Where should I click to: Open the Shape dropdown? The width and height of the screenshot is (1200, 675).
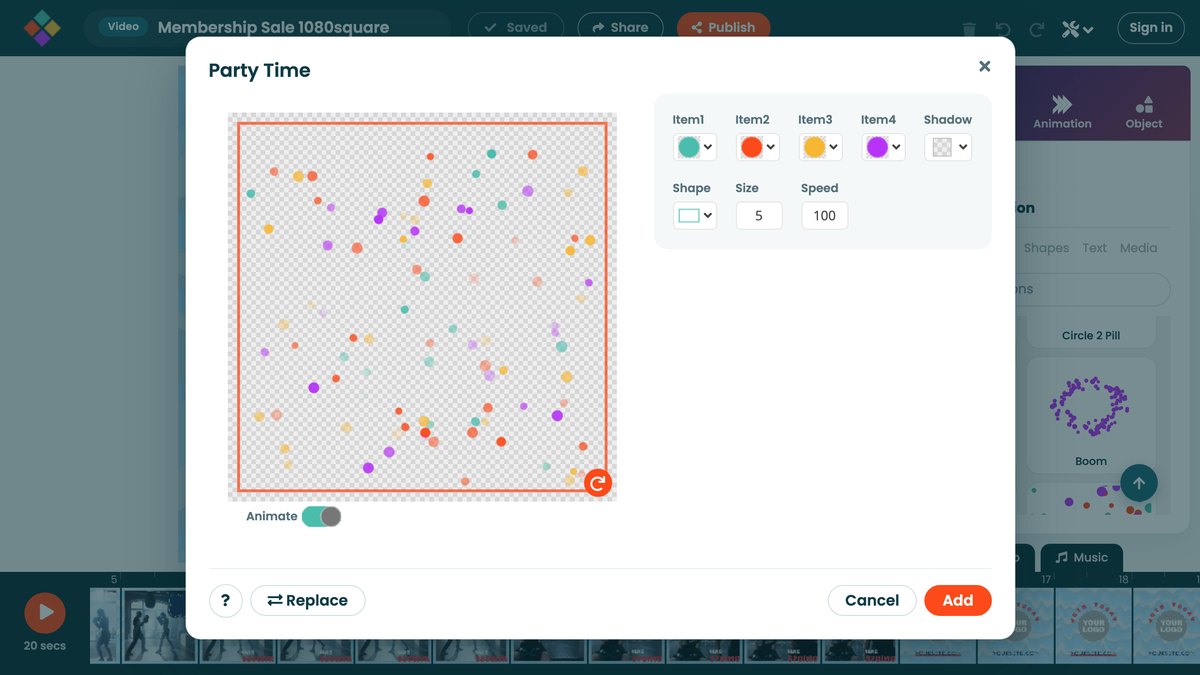694,215
